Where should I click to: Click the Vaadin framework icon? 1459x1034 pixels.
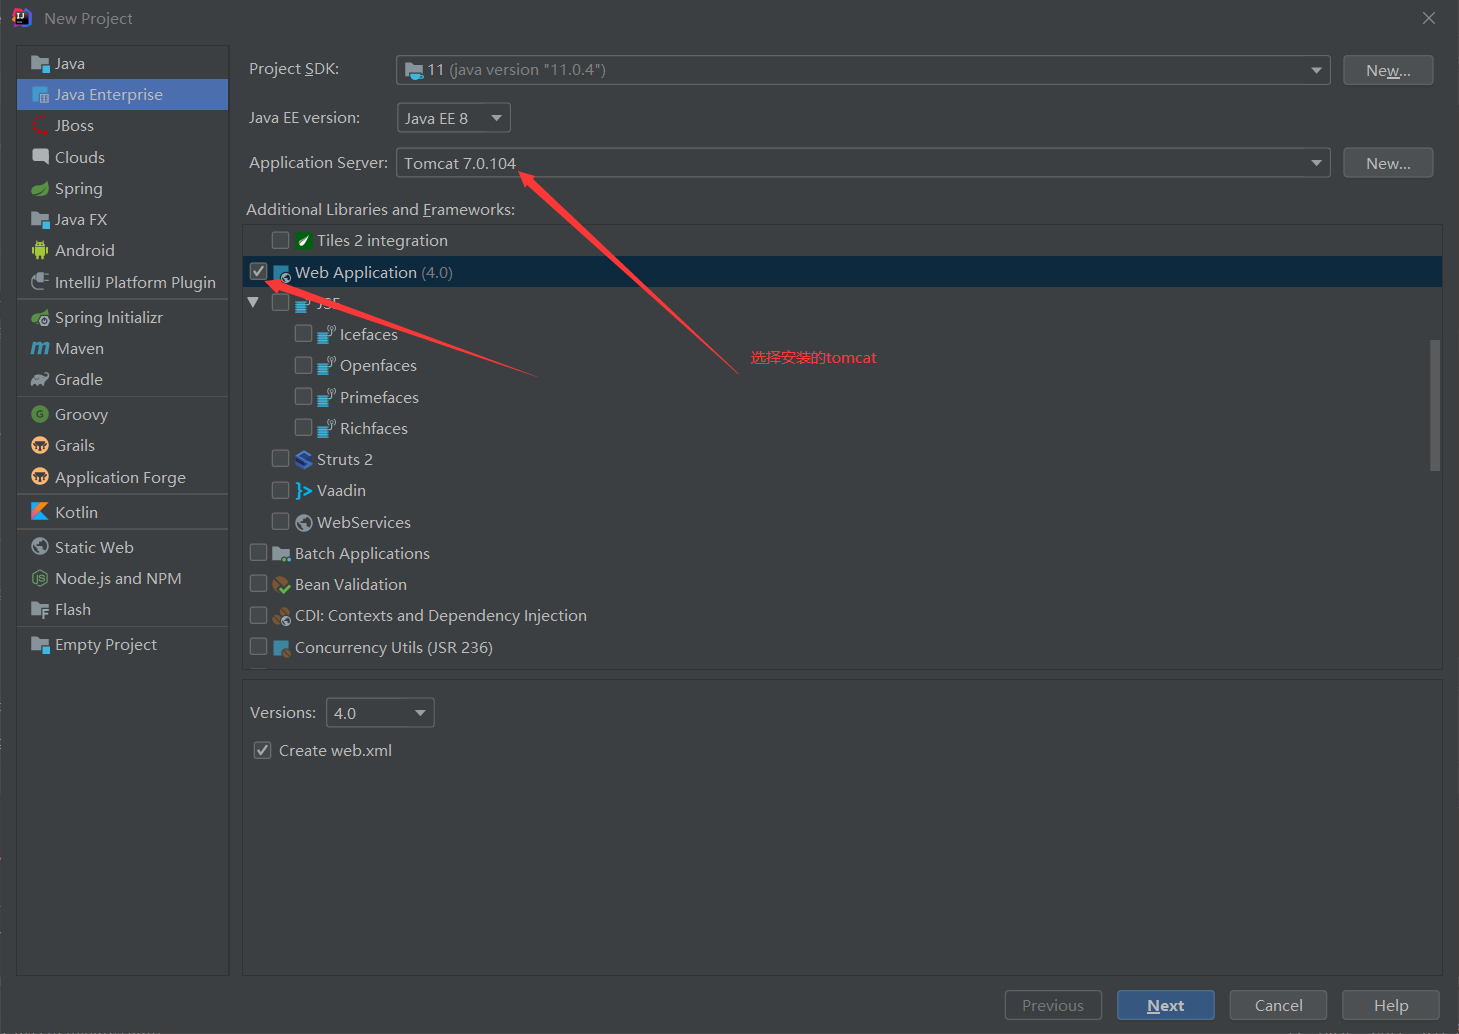304,491
